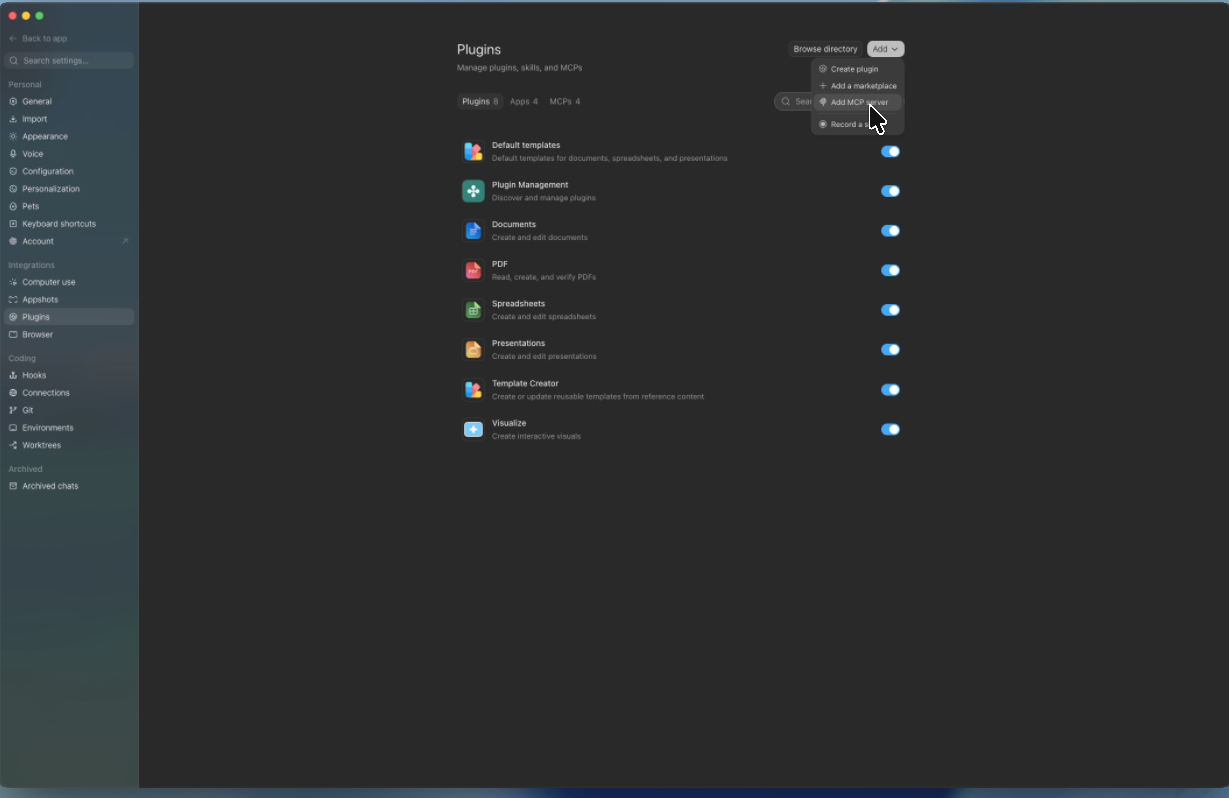The height and width of the screenshot is (798, 1229).
Task: Click the plugin search box
Action: coord(793,102)
